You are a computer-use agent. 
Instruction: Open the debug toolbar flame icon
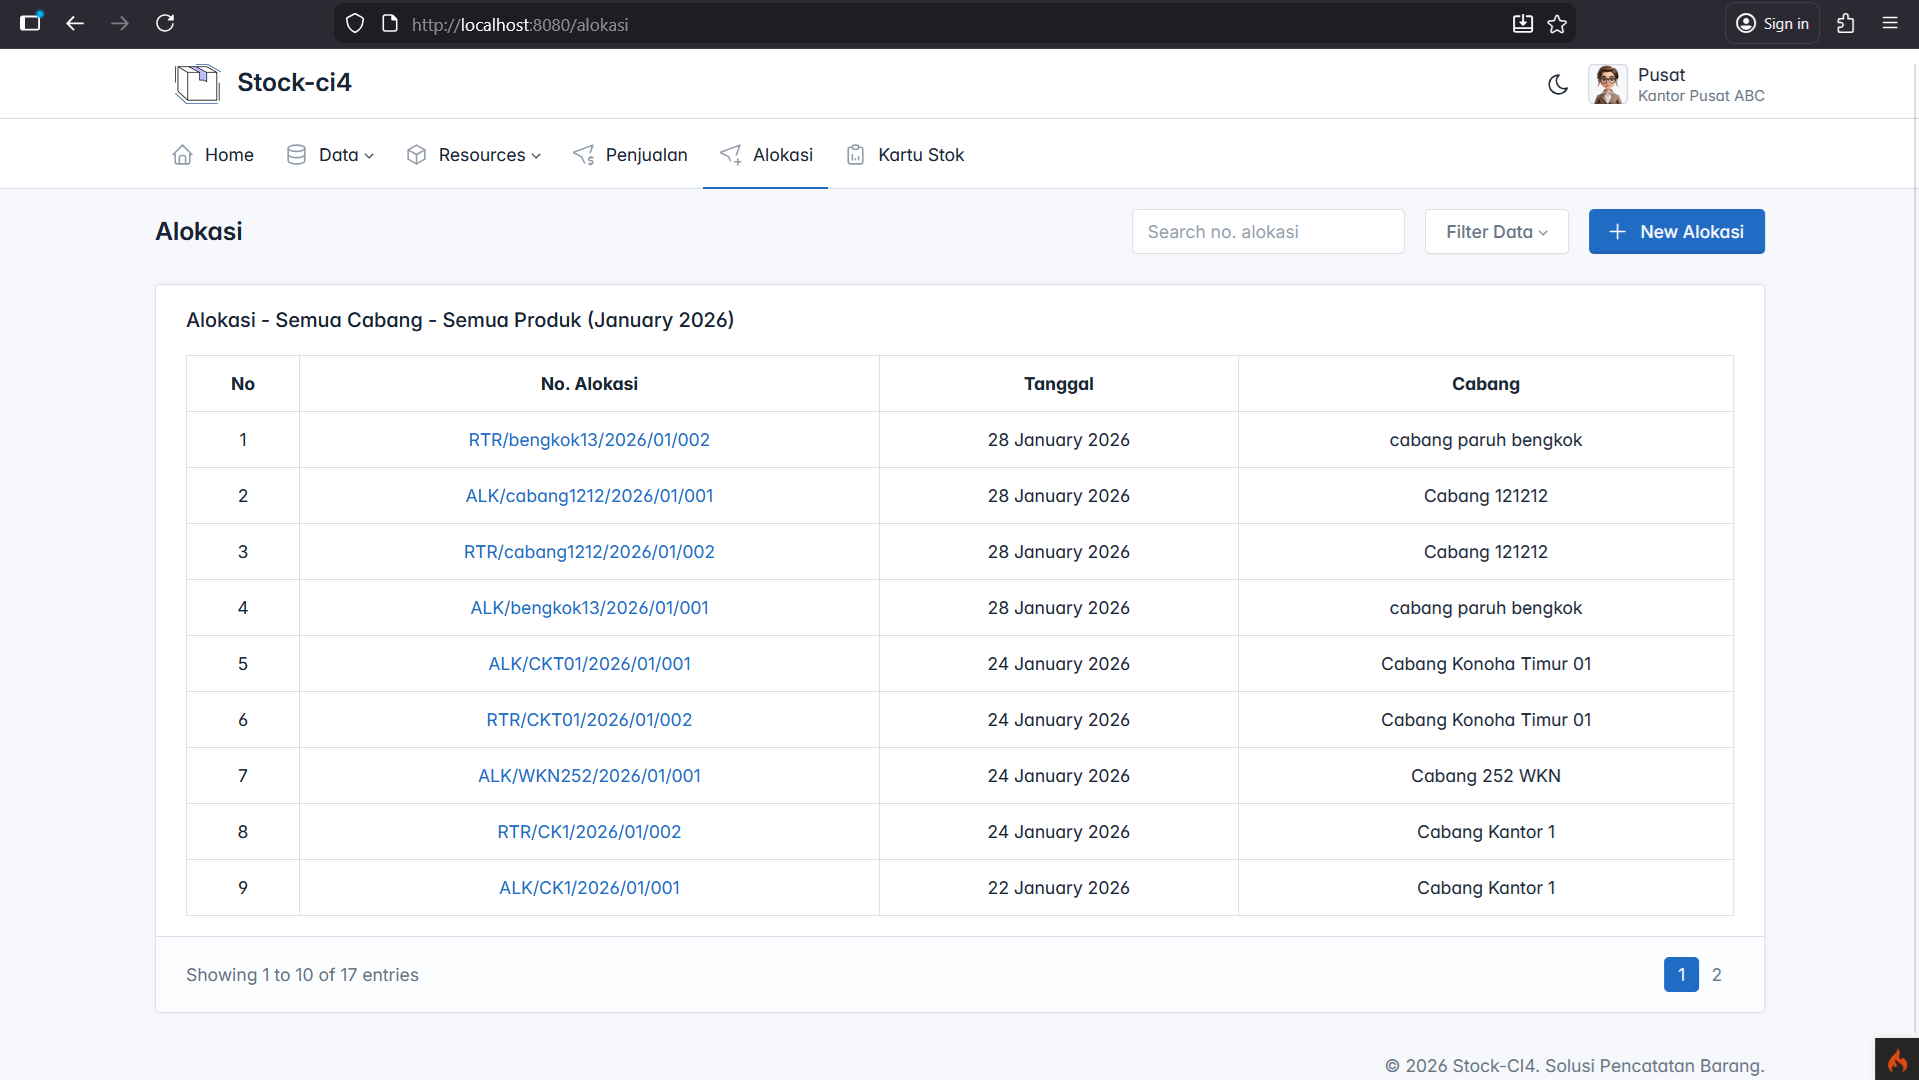coord(1897,1060)
